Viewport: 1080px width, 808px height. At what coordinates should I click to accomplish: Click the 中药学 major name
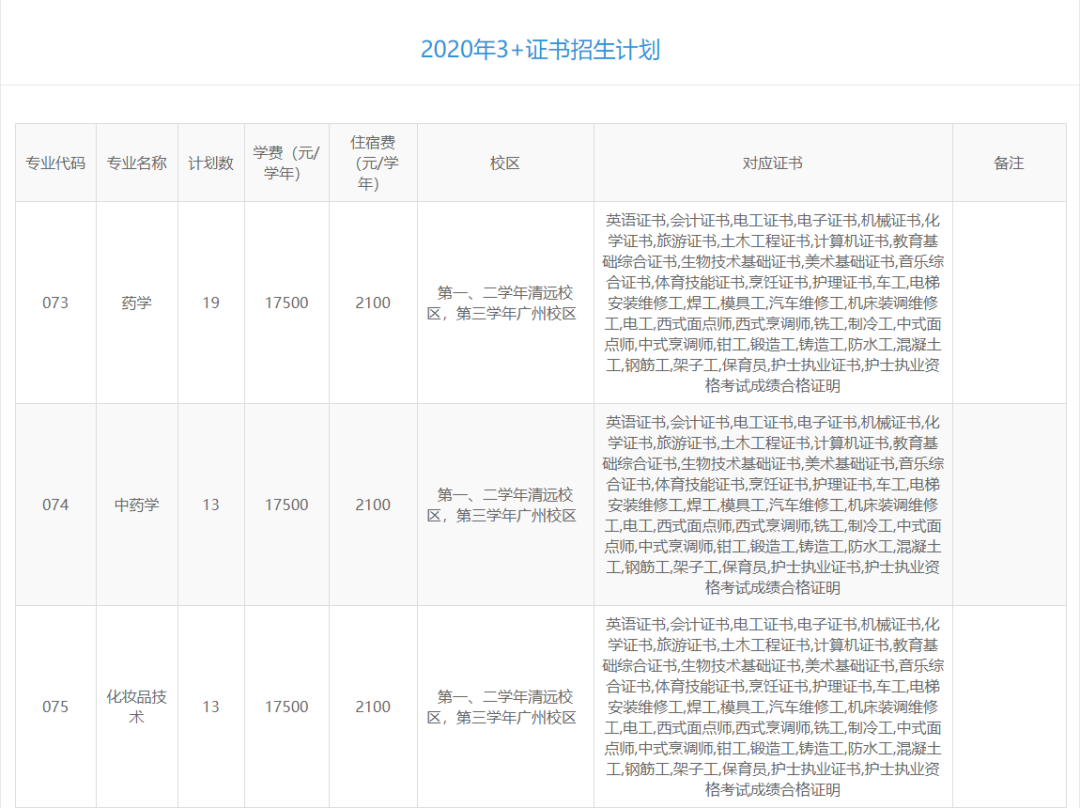[x=137, y=505]
